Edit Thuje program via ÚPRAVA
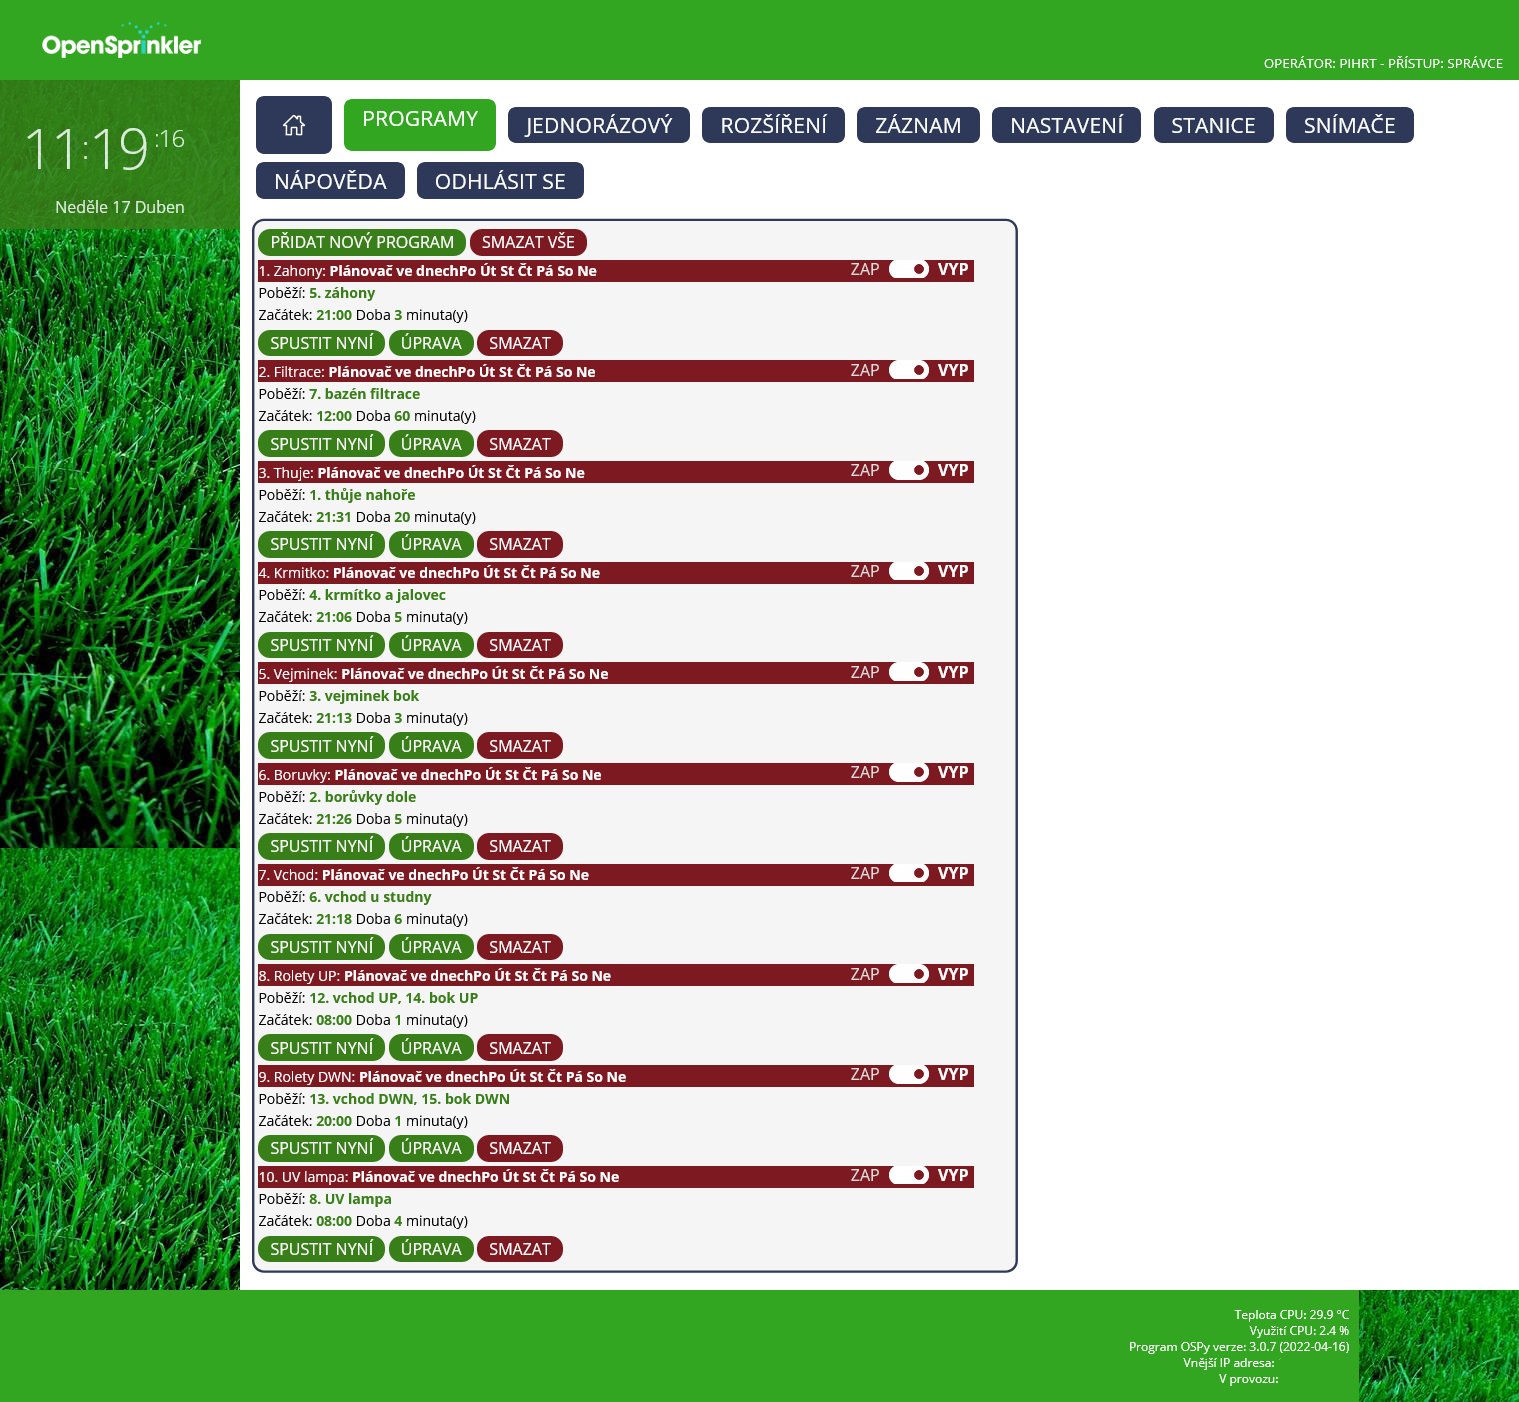The width and height of the screenshot is (1519, 1402). (x=431, y=544)
